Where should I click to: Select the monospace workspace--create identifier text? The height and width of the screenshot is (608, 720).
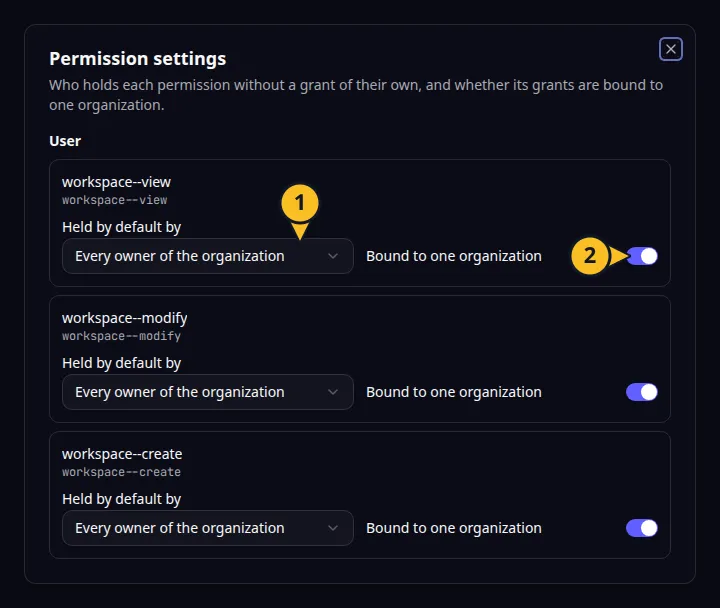click(x=121, y=472)
